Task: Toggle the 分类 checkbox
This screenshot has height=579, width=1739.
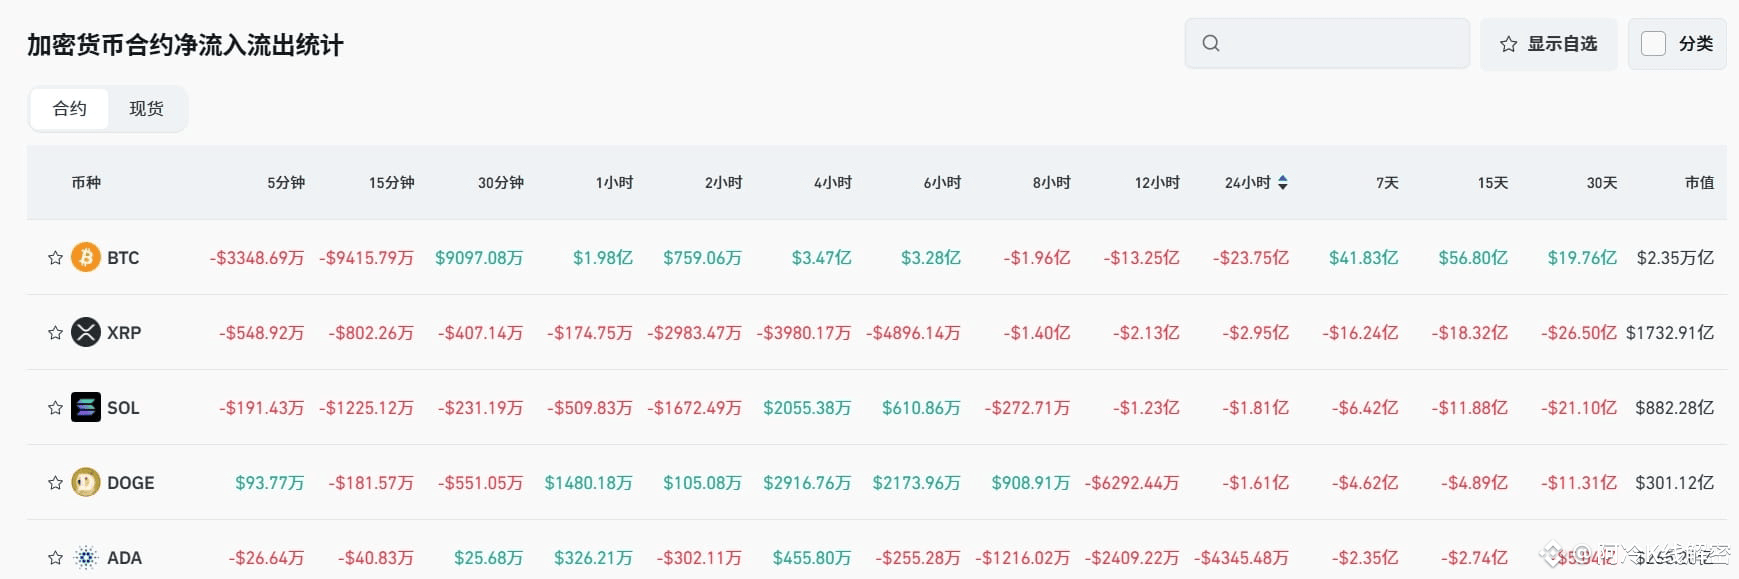Action: point(1654,43)
